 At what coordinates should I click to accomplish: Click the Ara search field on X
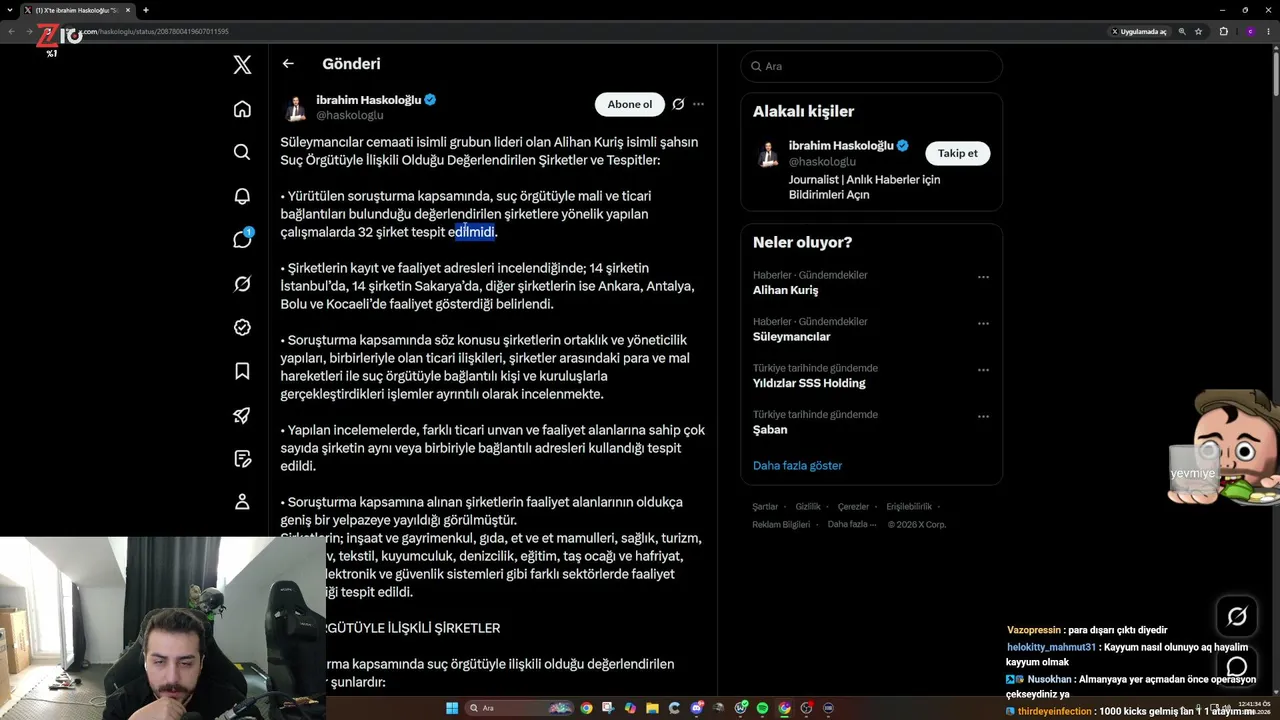[872, 66]
